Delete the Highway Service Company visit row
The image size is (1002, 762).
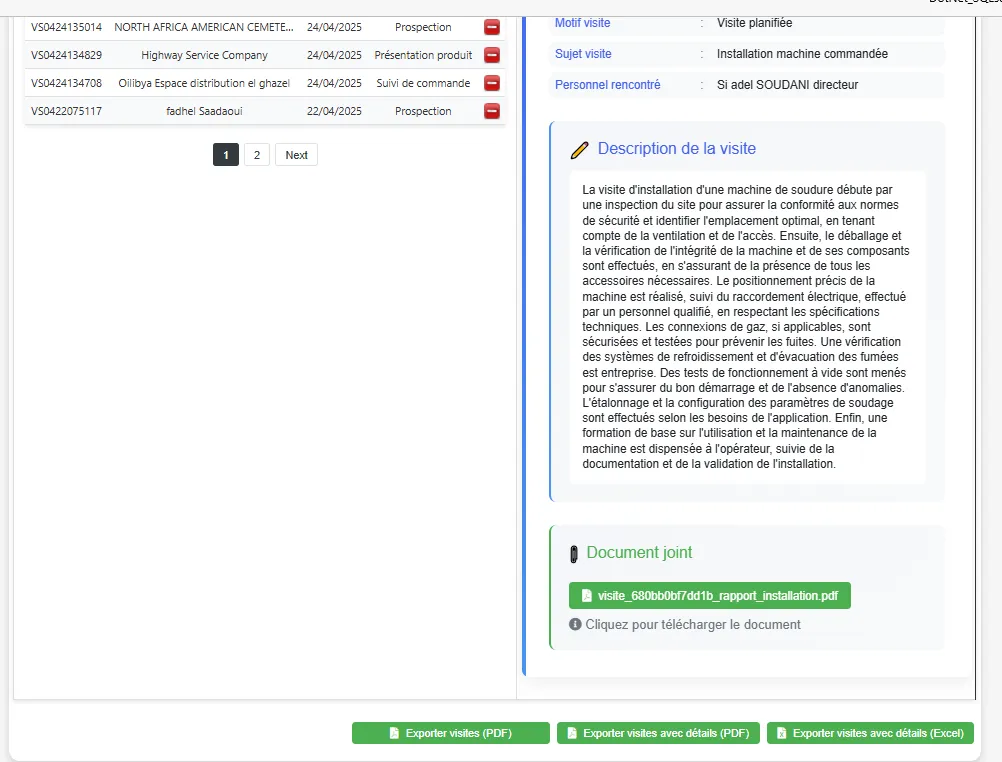[x=491, y=55]
